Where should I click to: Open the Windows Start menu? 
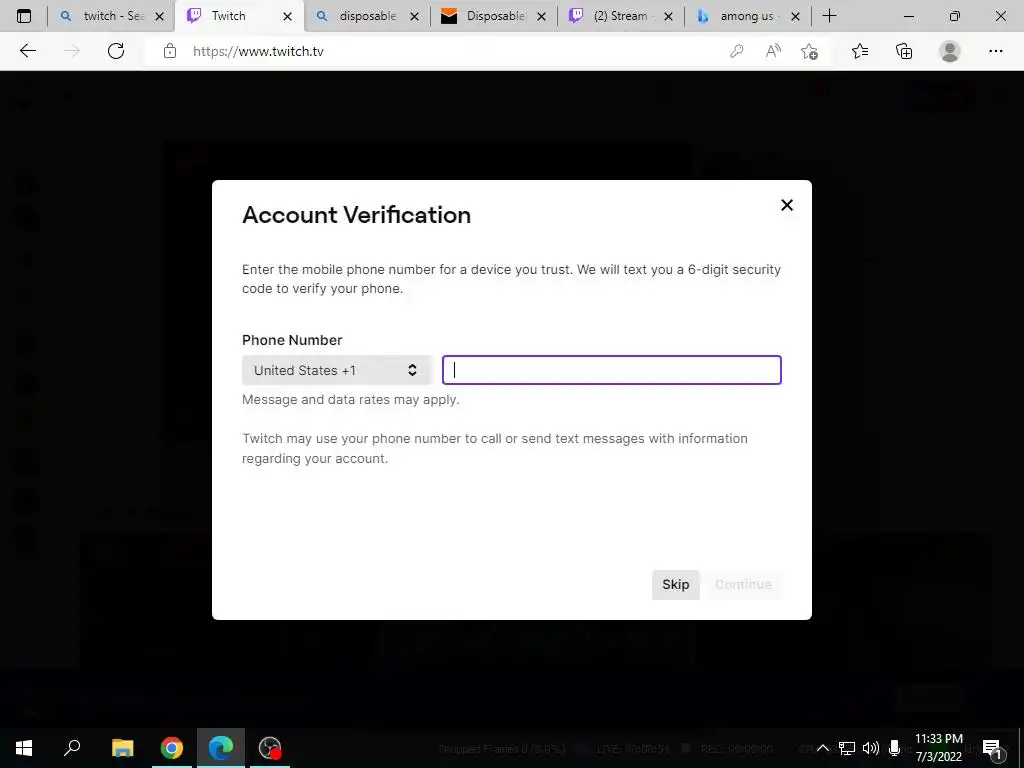click(x=24, y=748)
